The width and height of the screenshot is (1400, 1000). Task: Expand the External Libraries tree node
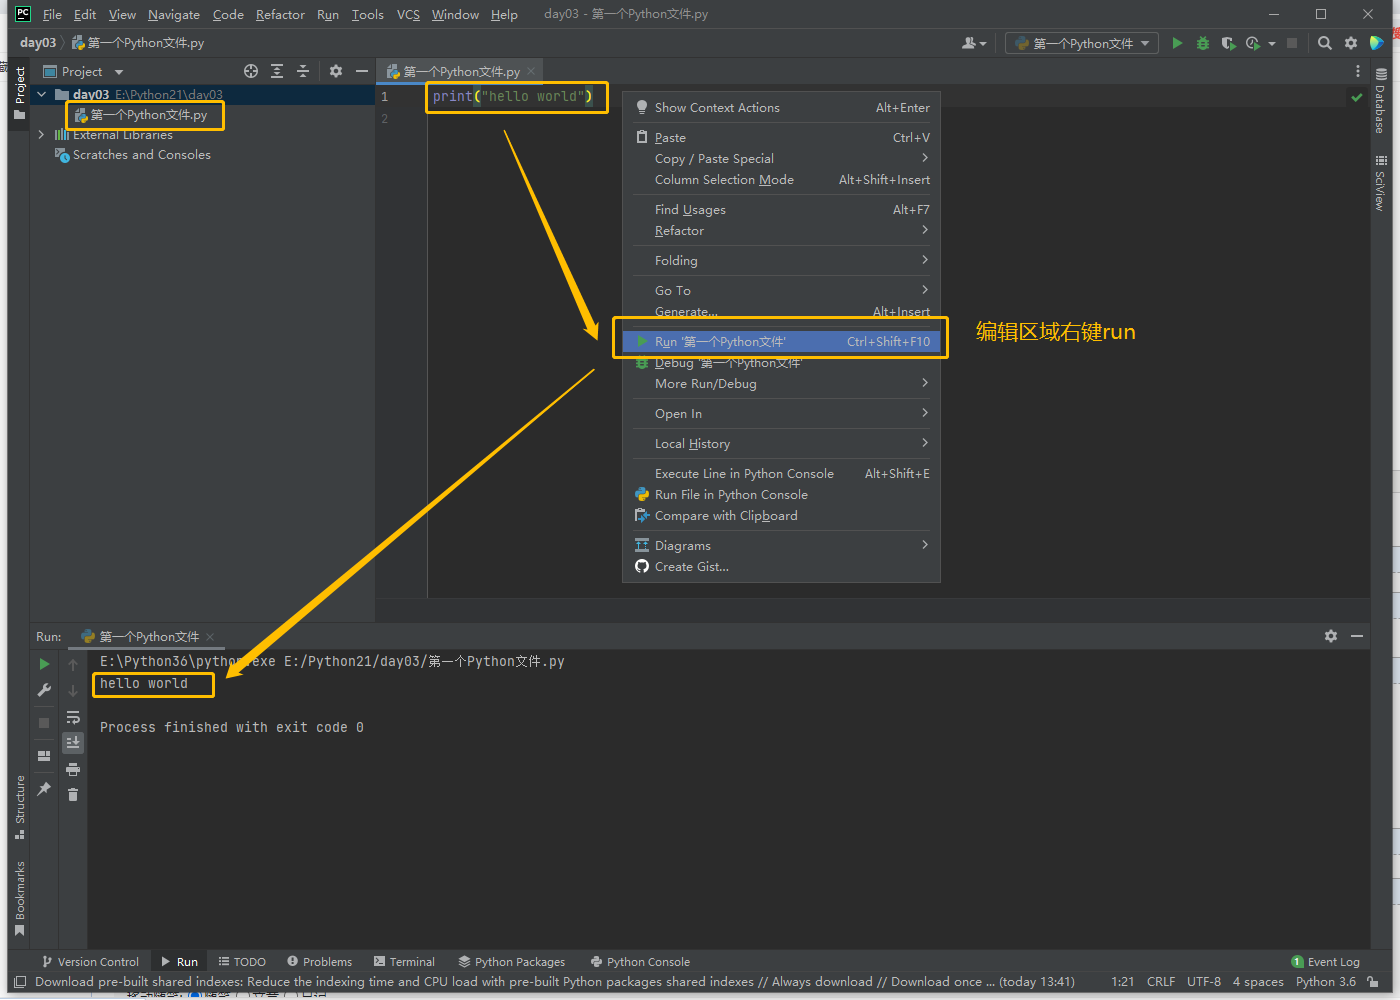(x=41, y=135)
